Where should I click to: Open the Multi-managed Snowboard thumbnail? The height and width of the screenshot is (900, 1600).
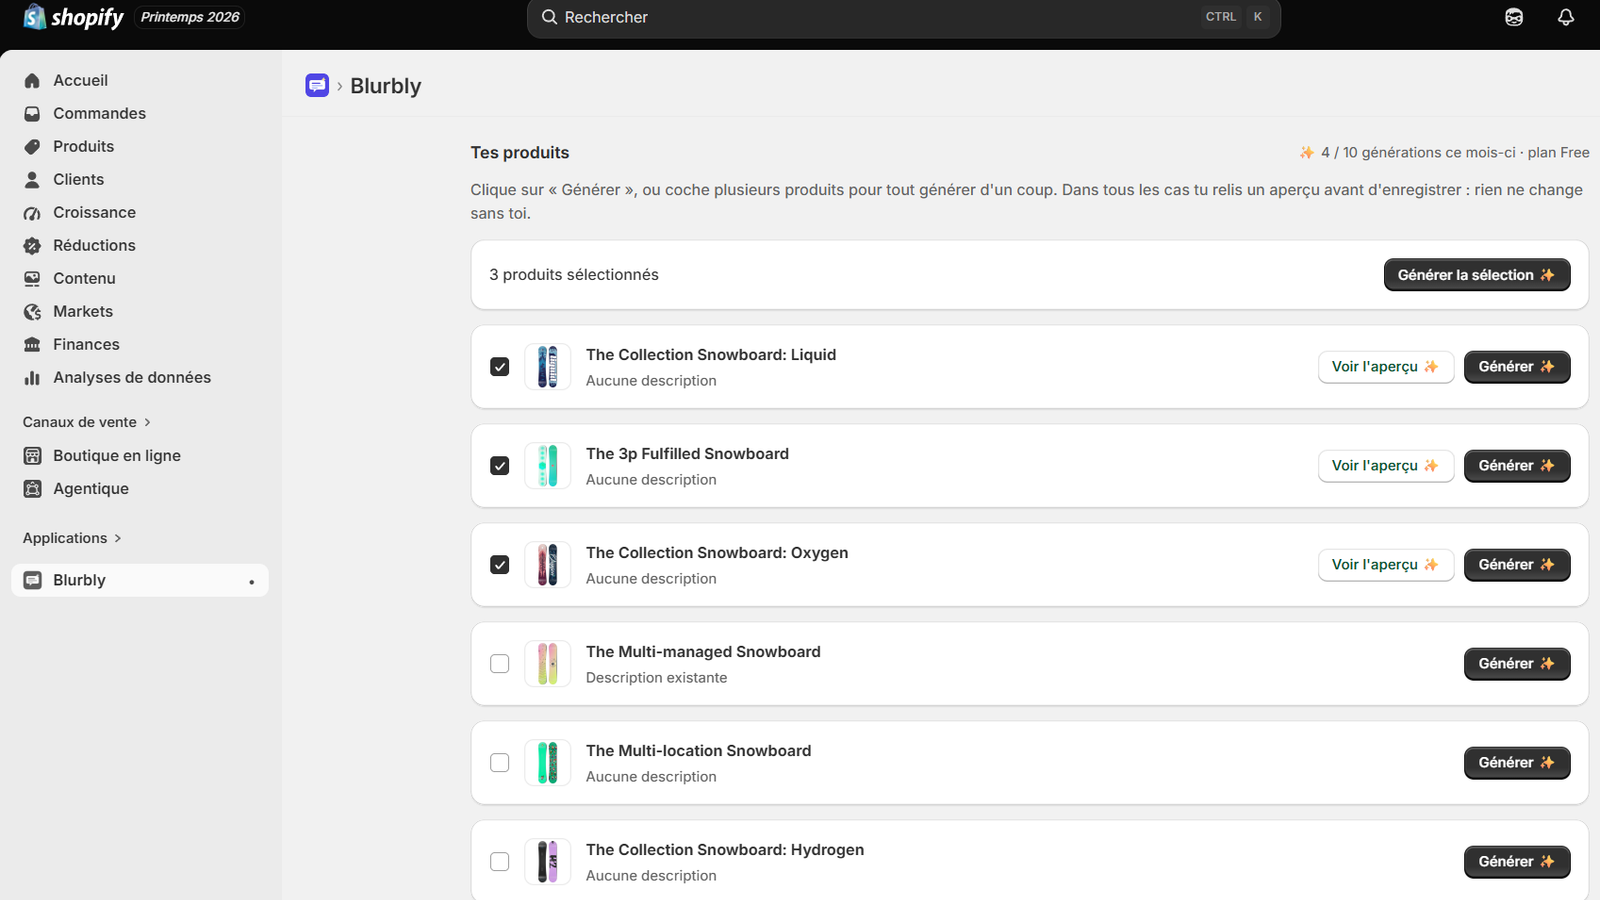click(x=548, y=664)
